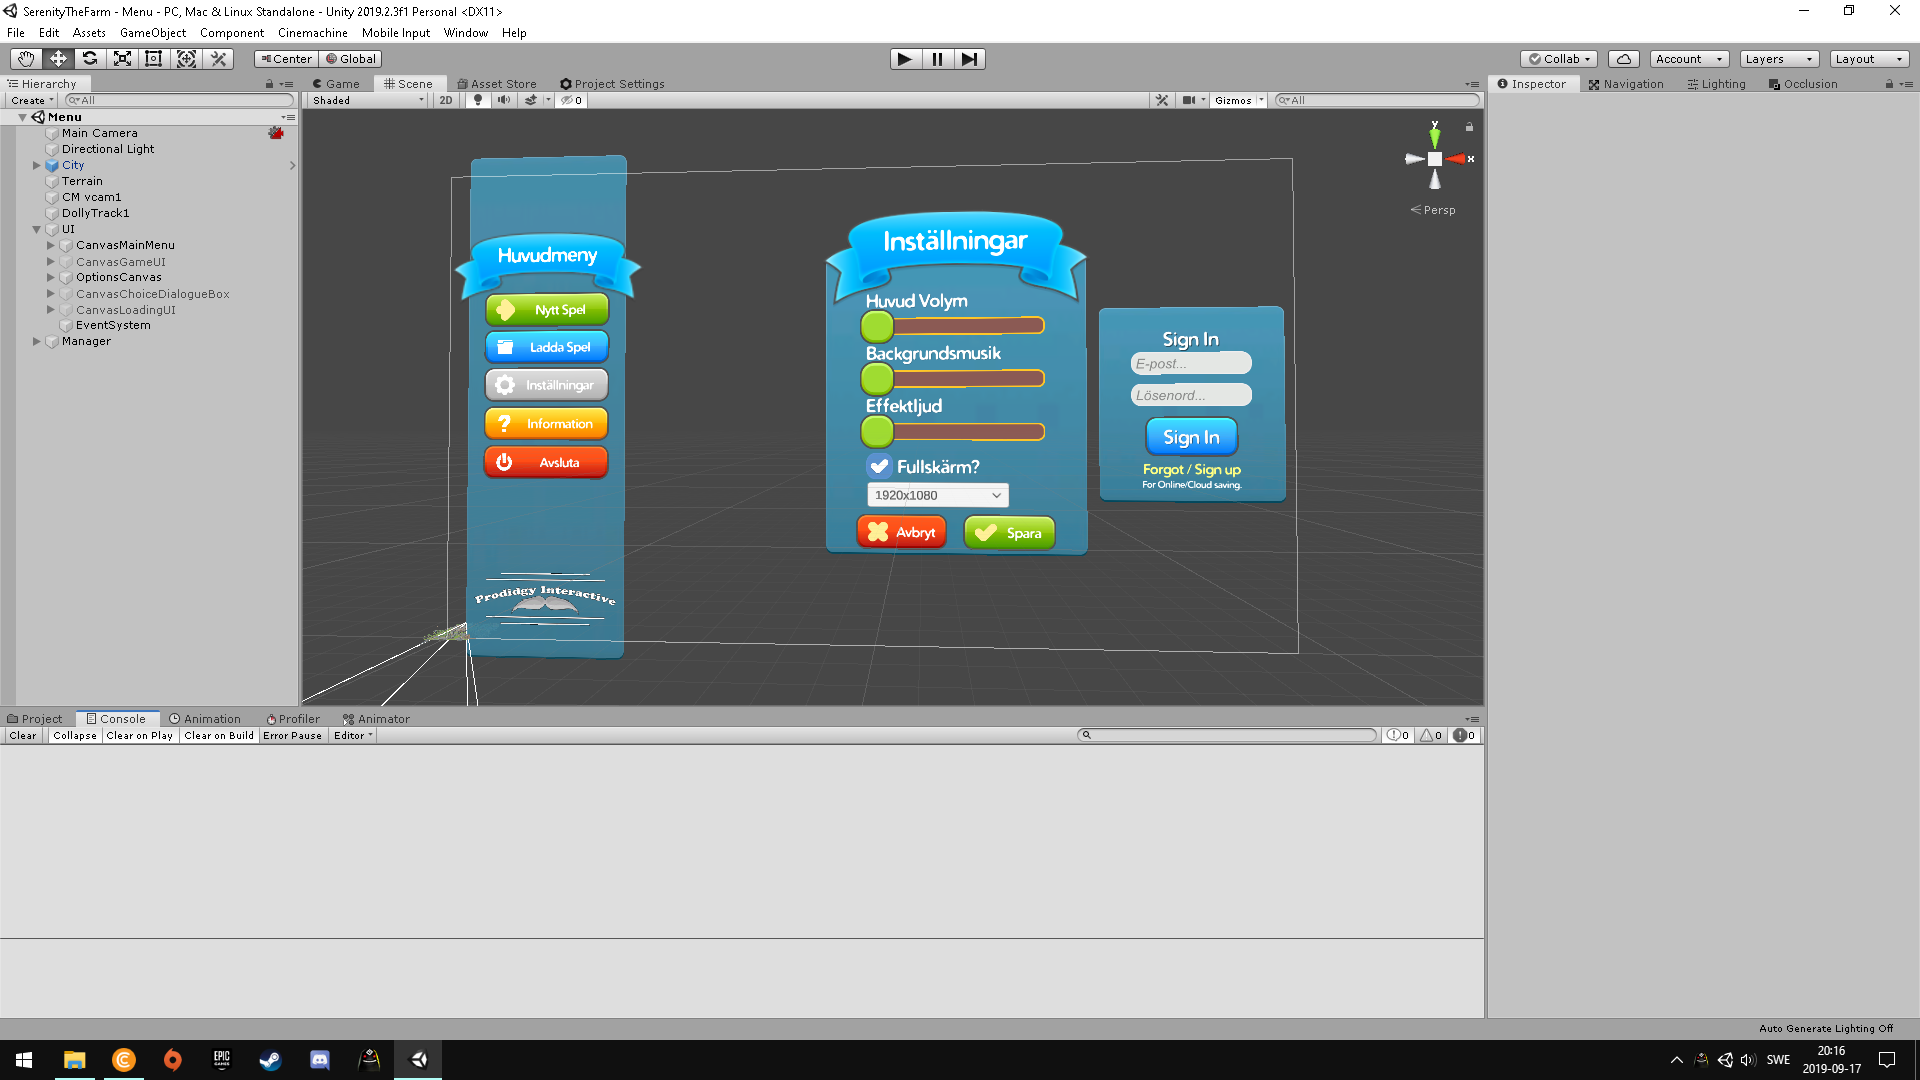The width and height of the screenshot is (1920, 1080).
Task: Click the Hierarchy search field
Action: (179, 100)
